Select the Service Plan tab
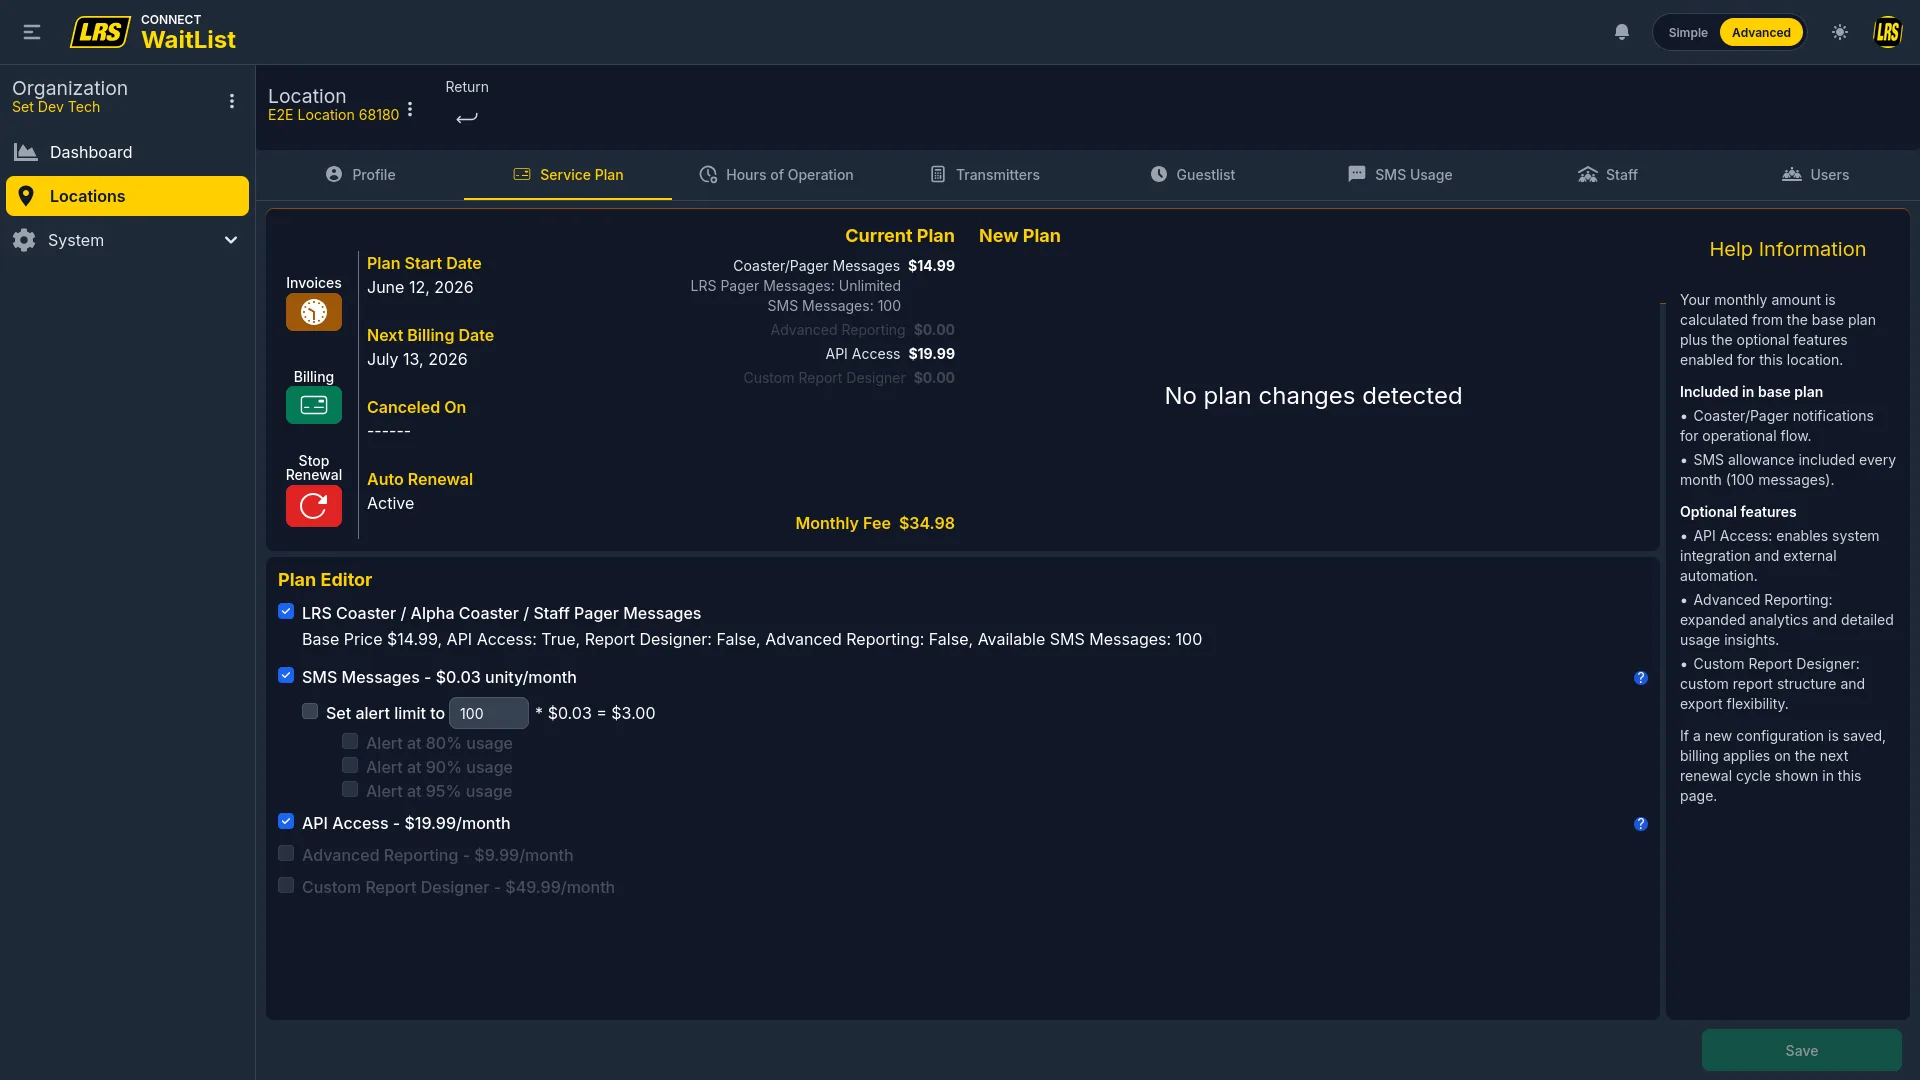The height and width of the screenshot is (1080, 1920). (568, 174)
